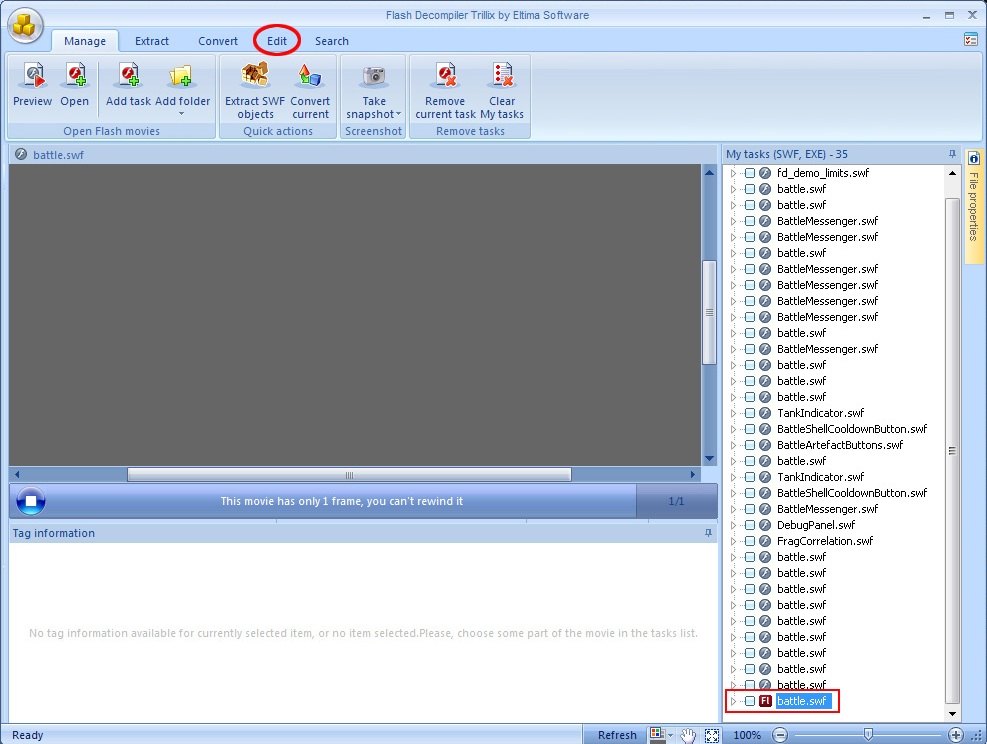Expand the FragCorrelation.swf tree node
Viewport: 987px width, 744px height.
pos(733,541)
